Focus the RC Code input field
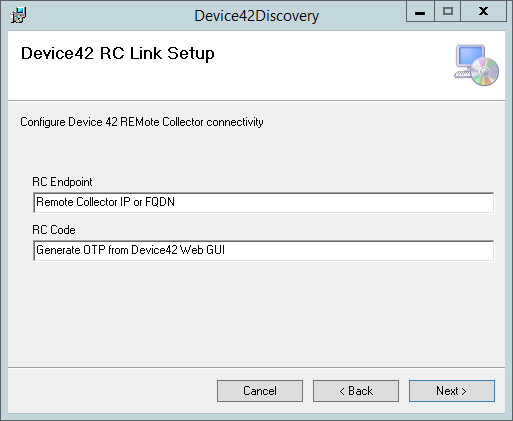The height and width of the screenshot is (421, 513). (264, 250)
